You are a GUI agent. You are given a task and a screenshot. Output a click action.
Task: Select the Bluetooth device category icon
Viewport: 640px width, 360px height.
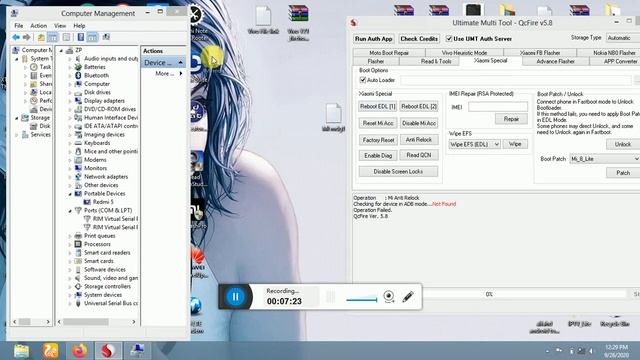[x=78, y=76]
